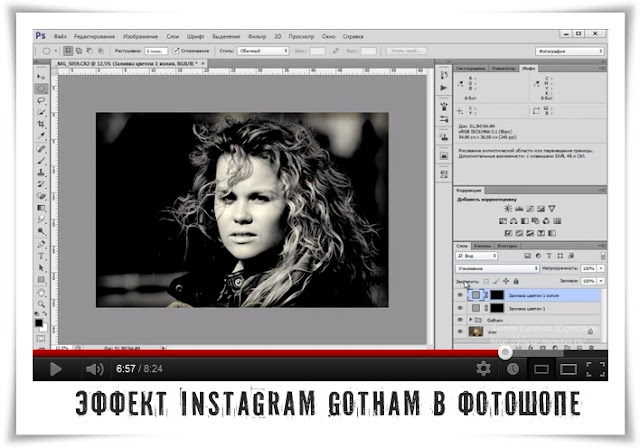Toggle the layer filter switch
Viewport: 640px width, 448px height.
[603, 256]
